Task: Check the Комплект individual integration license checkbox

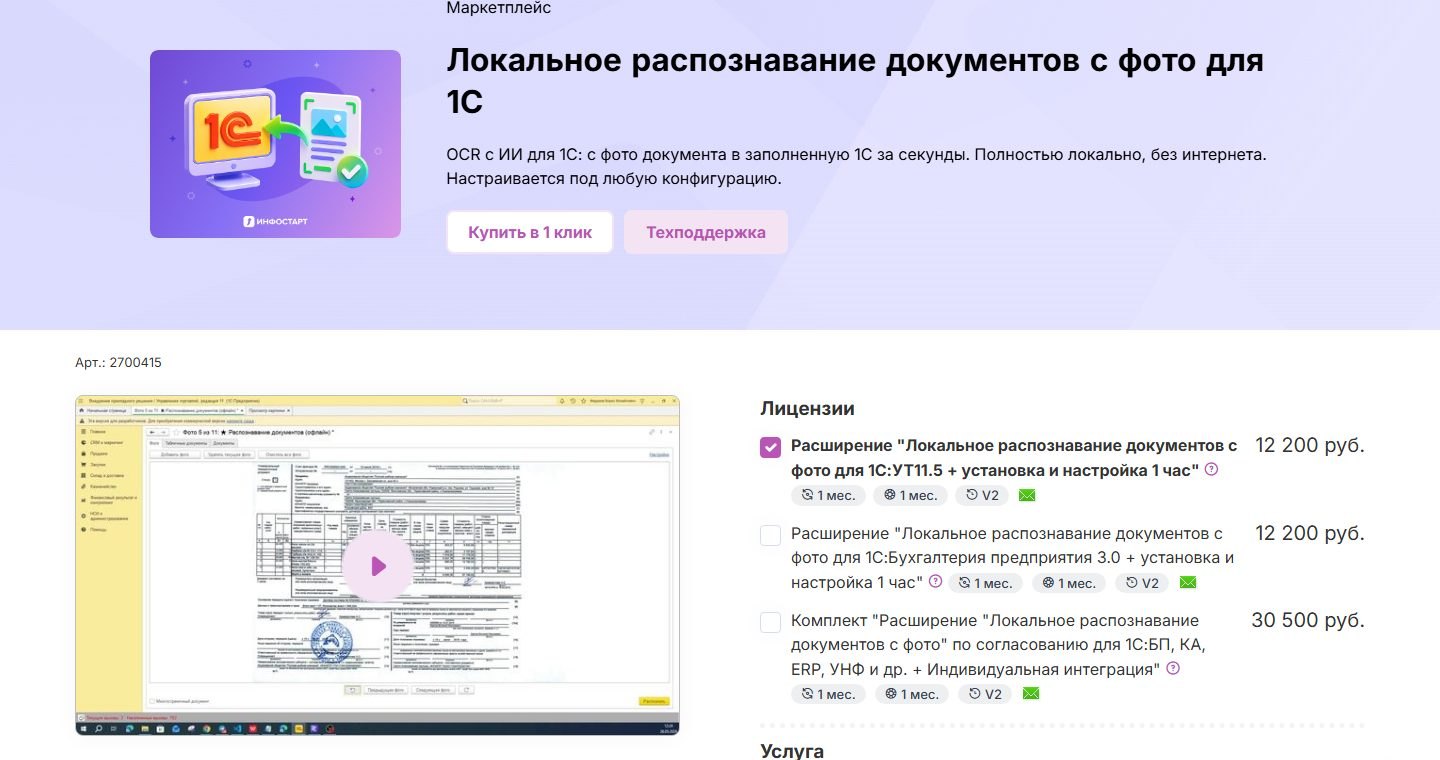Action: click(x=770, y=622)
